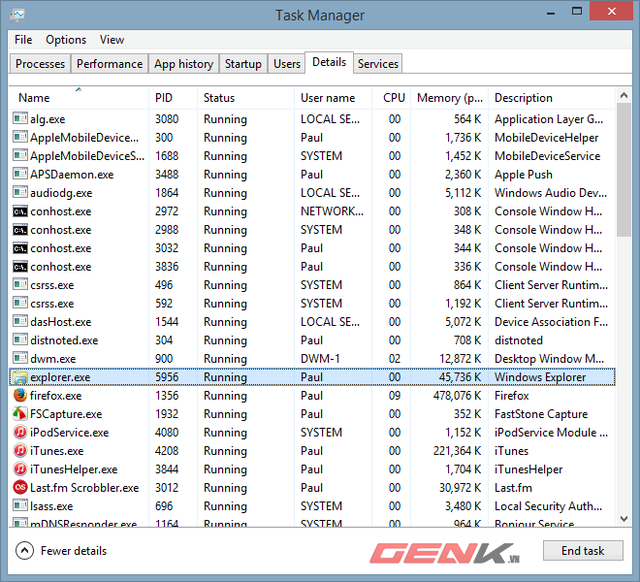Image resolution: width=640 pixels, height=582 pixels.
Task: Click the Local Security Auth... description
Action: pos(548,506)
